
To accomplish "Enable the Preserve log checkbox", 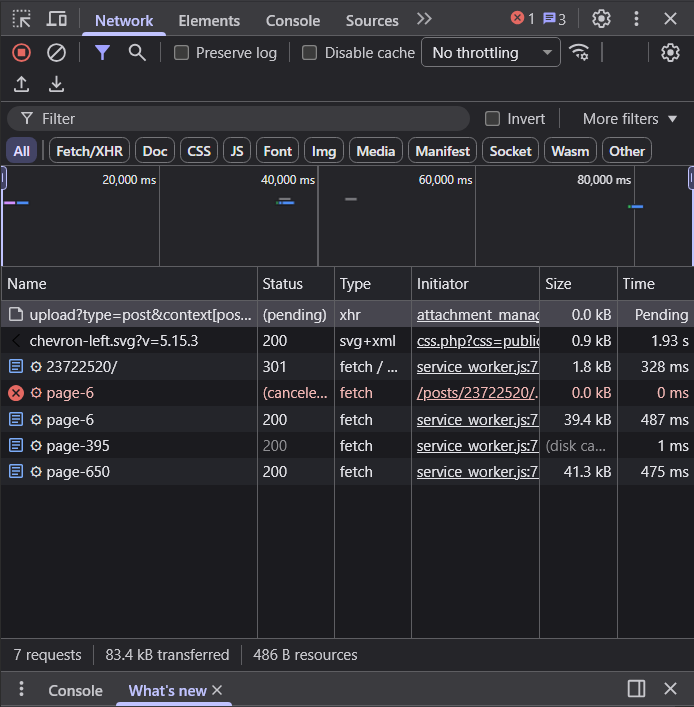I will 181,53.
